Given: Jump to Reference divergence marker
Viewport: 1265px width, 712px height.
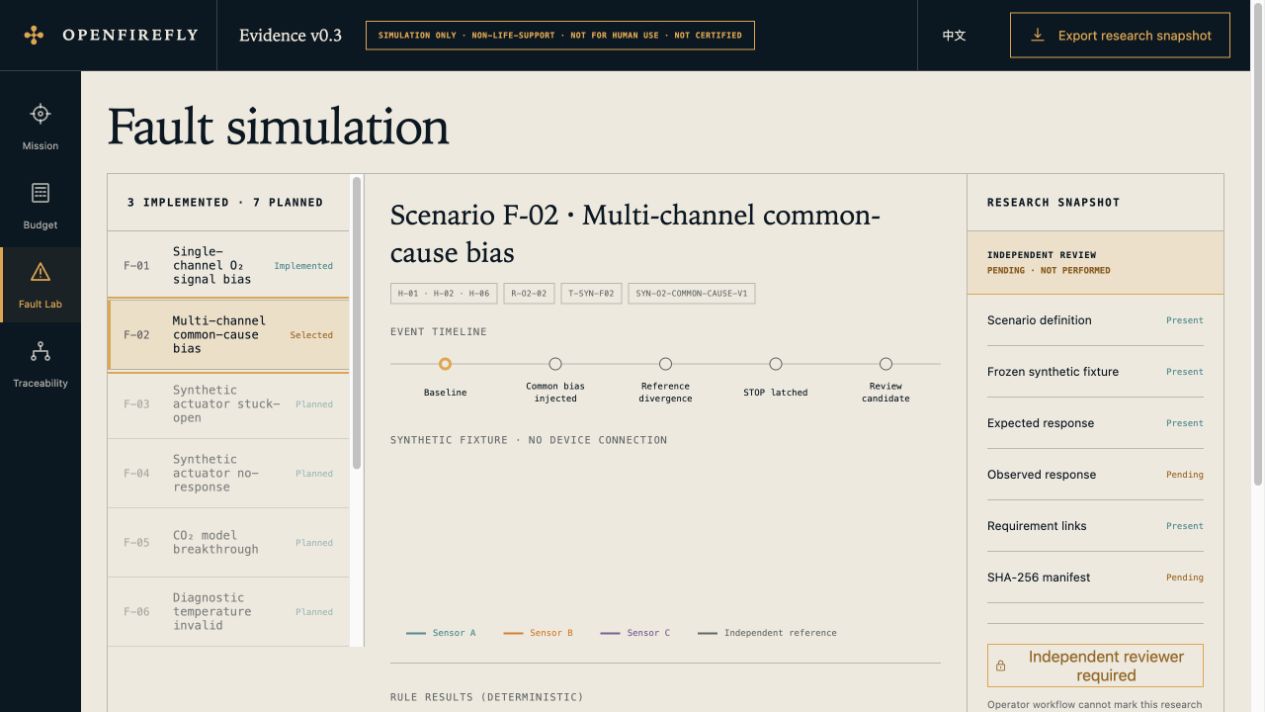Looking at the screenshot, I should pos(665,364).
